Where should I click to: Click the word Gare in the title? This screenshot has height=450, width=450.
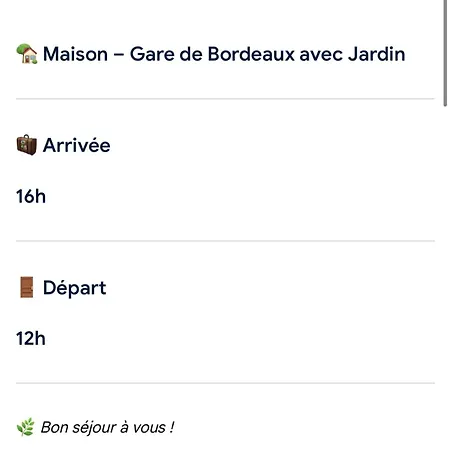click(152, 54)
